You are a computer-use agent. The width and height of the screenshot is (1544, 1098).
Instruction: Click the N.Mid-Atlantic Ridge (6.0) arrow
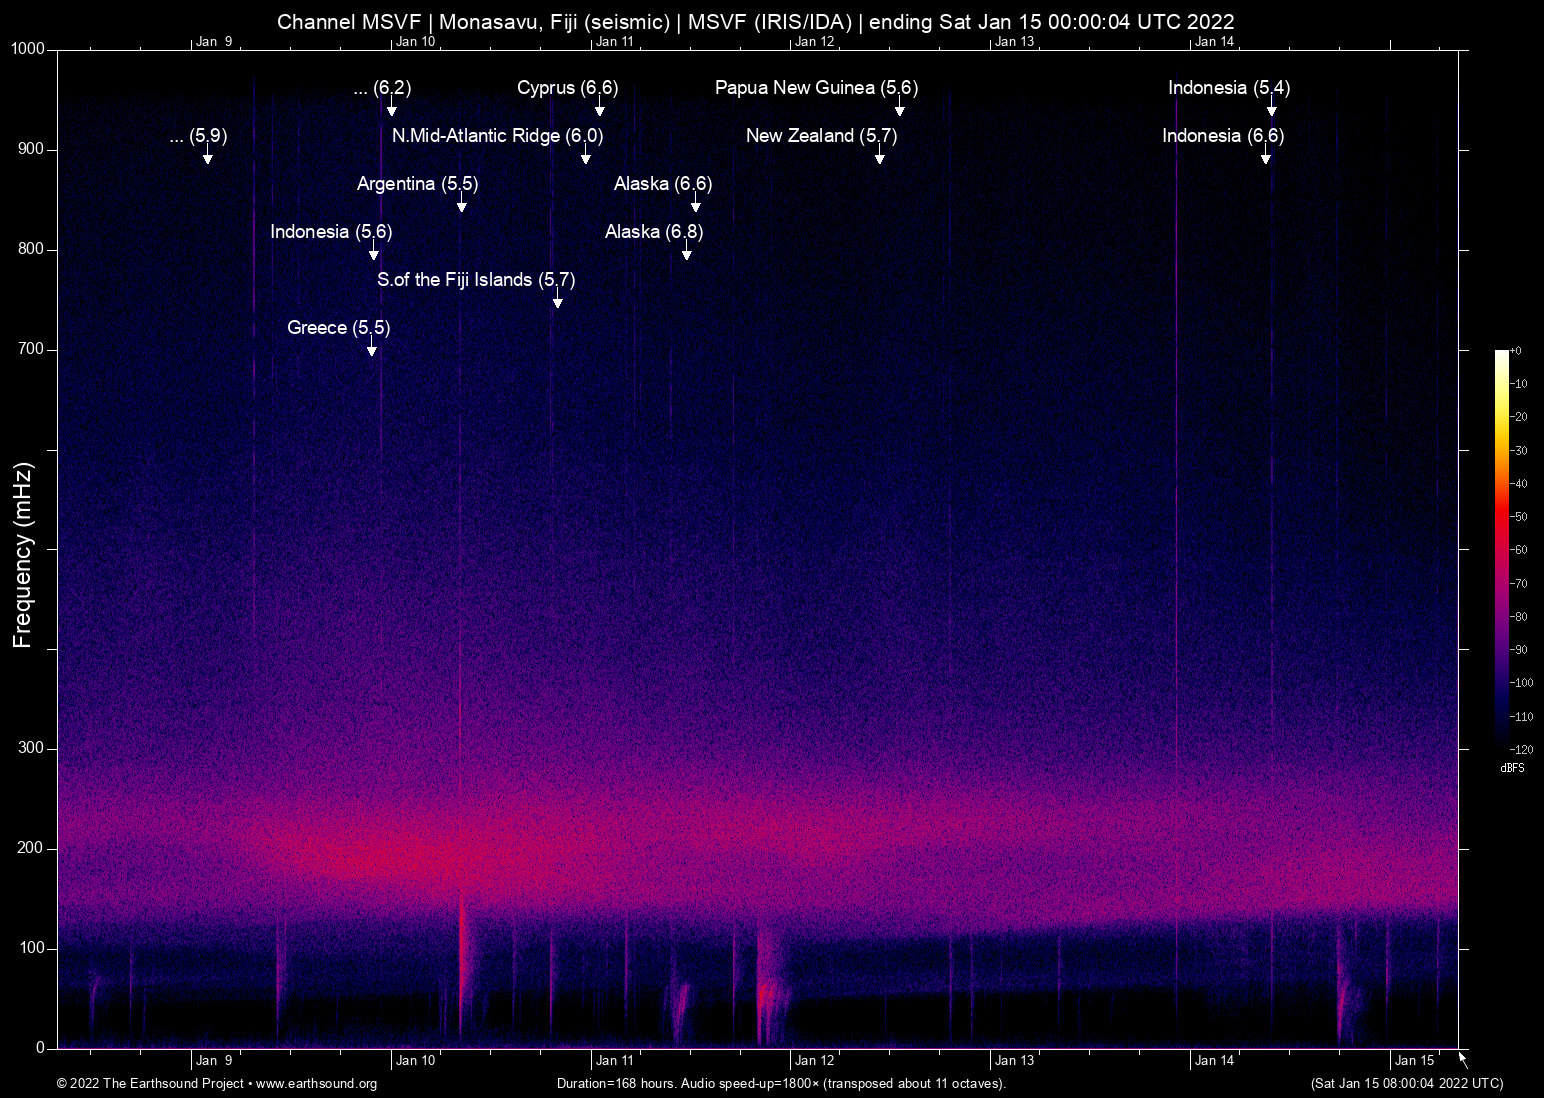586,154
